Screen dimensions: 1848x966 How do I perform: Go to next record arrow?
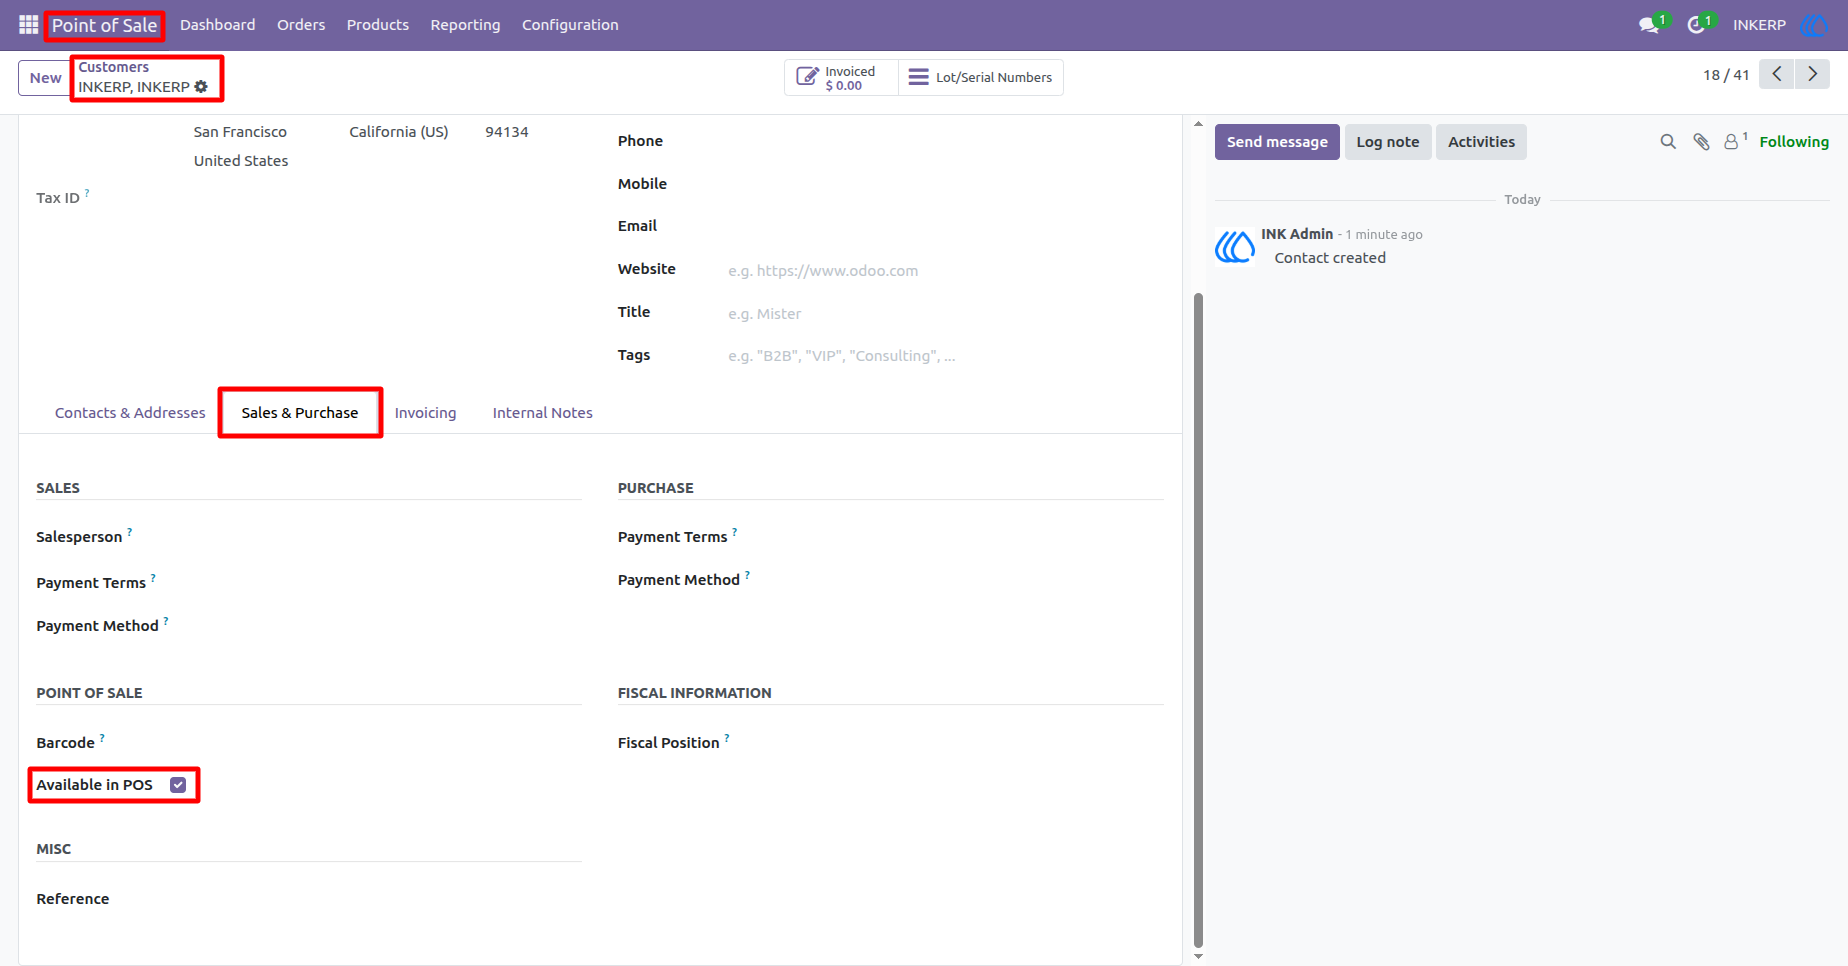[x=1812, y=74]
